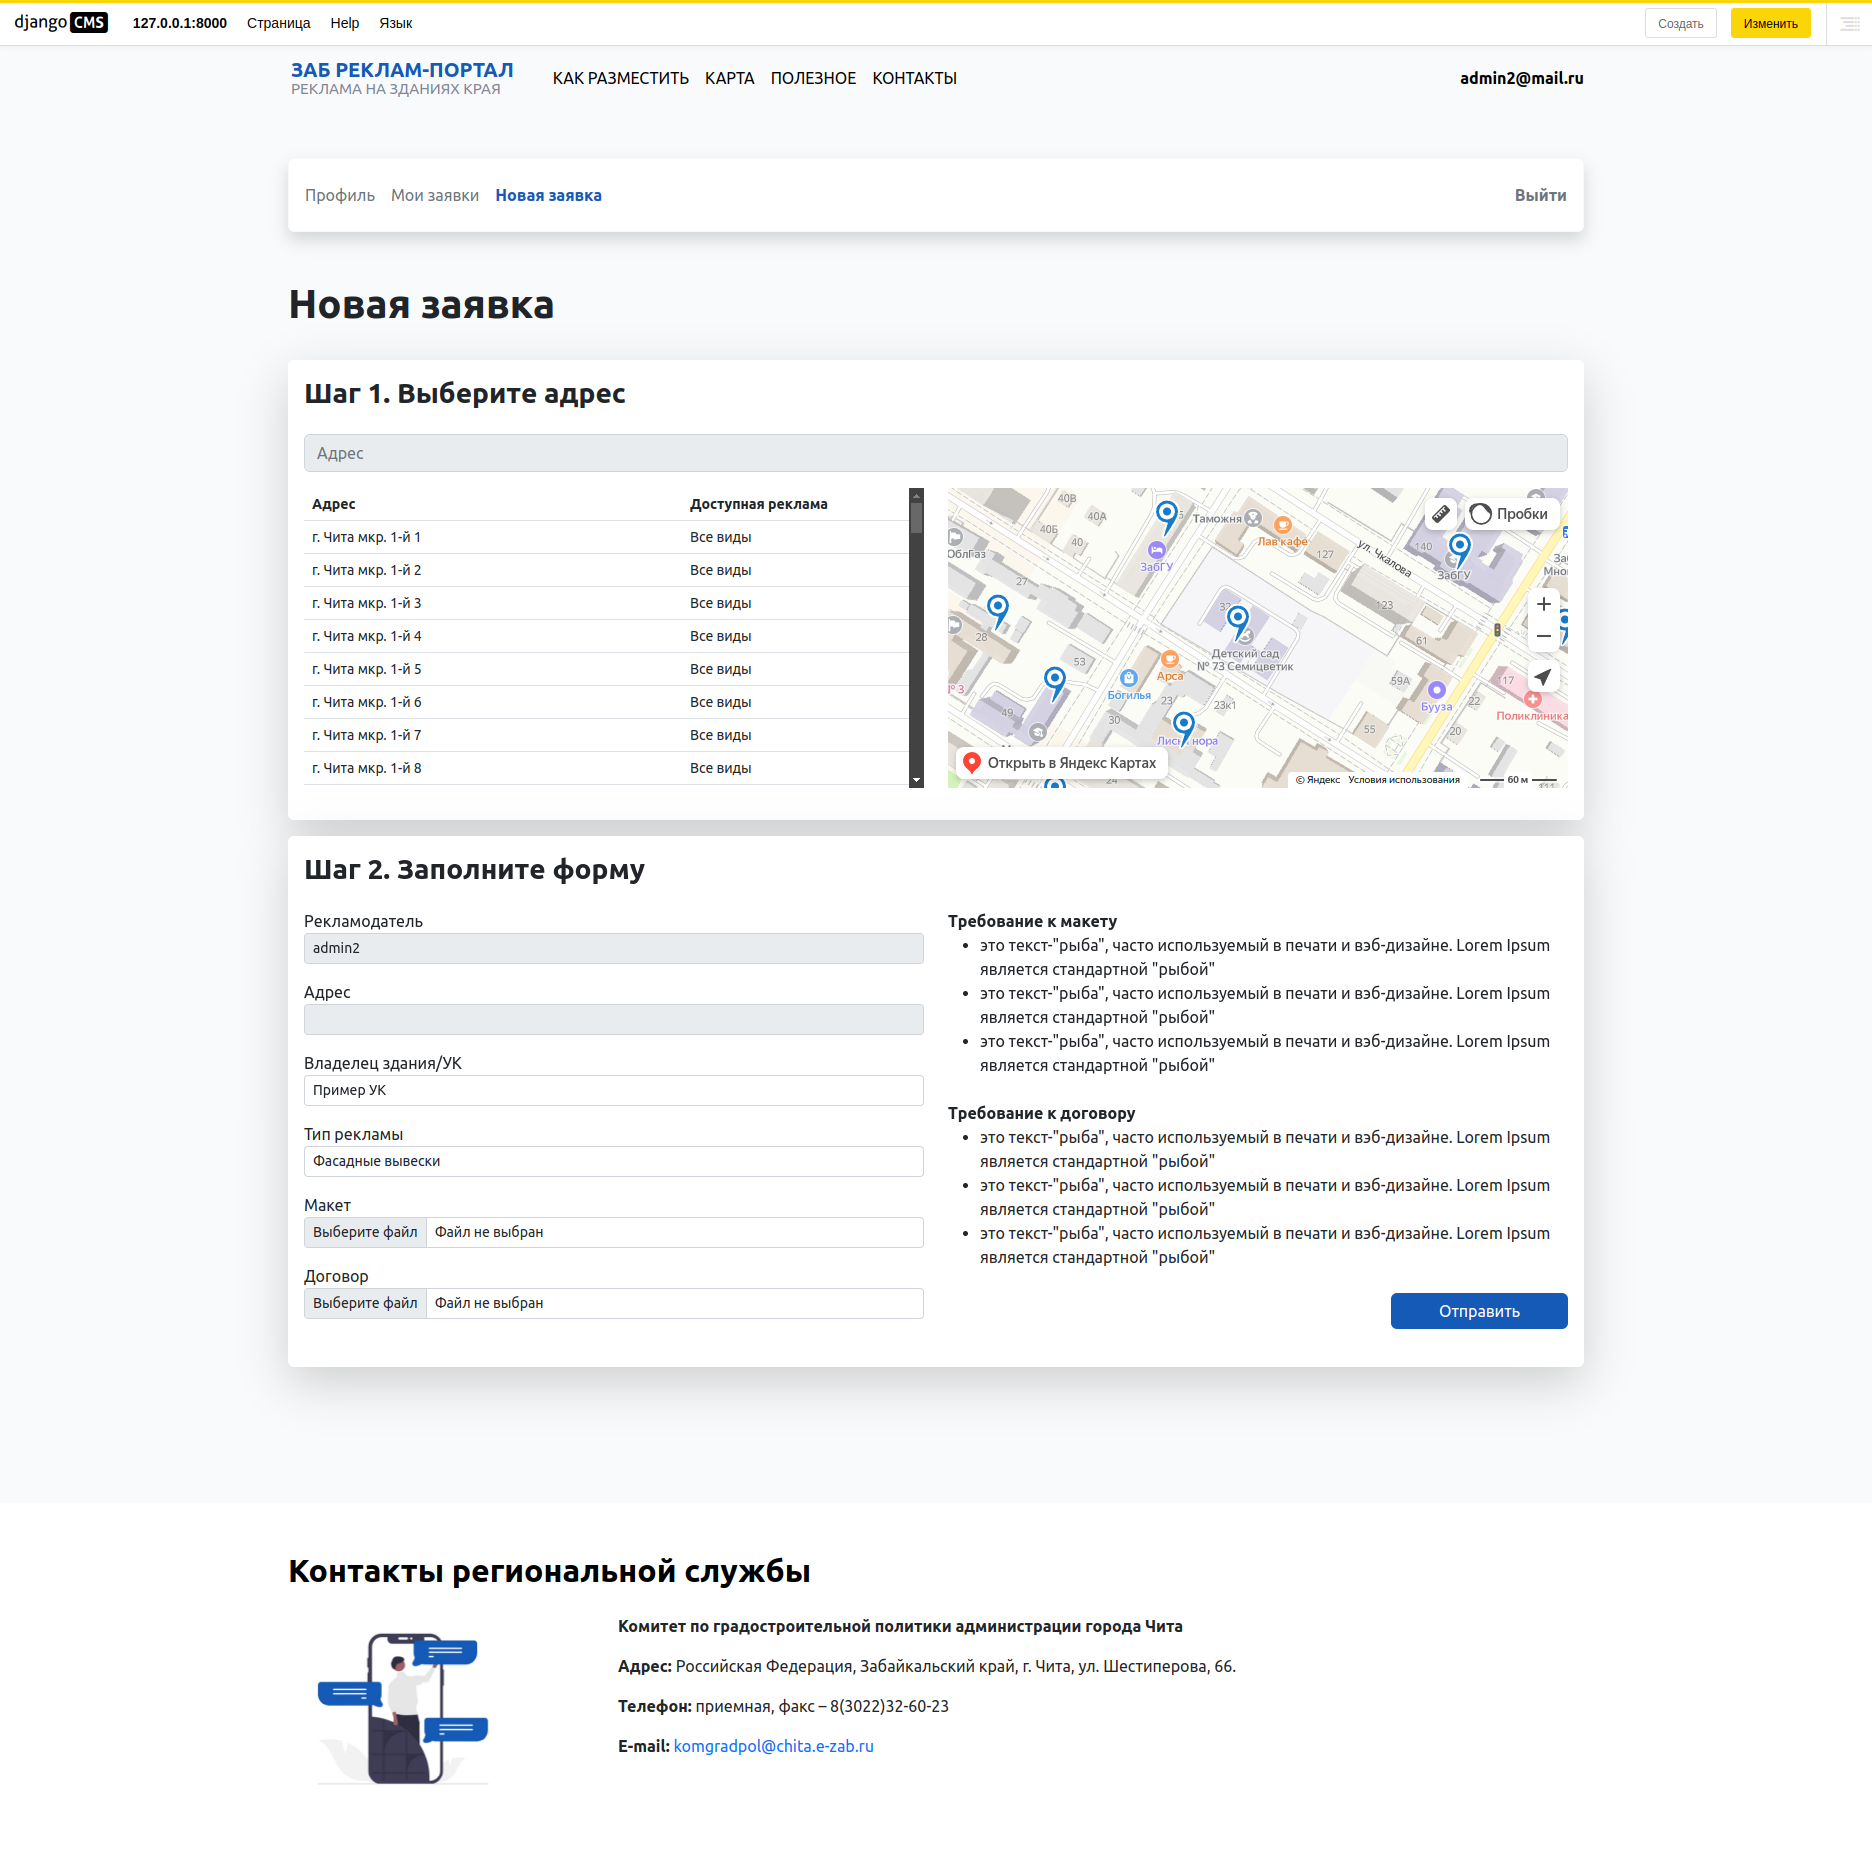1872x1852 pixels.
Task: Zoom in on the Yandex map
Action: click(x=1543, y=604)
